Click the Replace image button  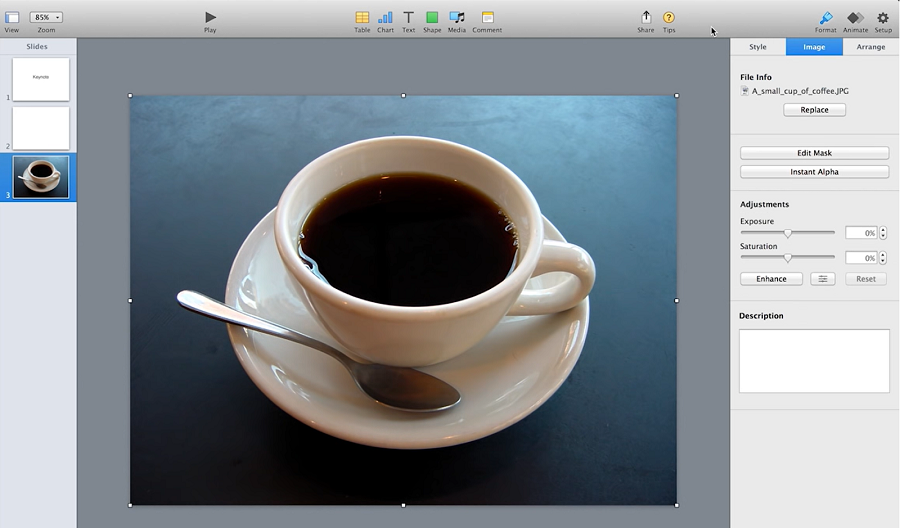coord(814,110)
